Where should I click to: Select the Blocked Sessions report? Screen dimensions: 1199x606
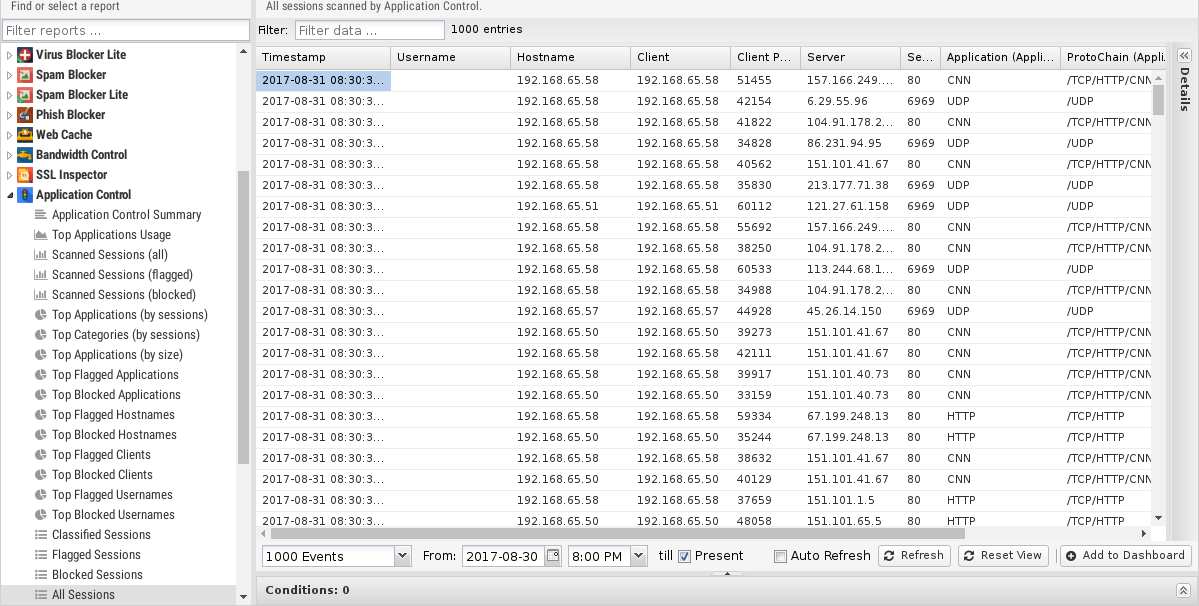coord(97,575)
